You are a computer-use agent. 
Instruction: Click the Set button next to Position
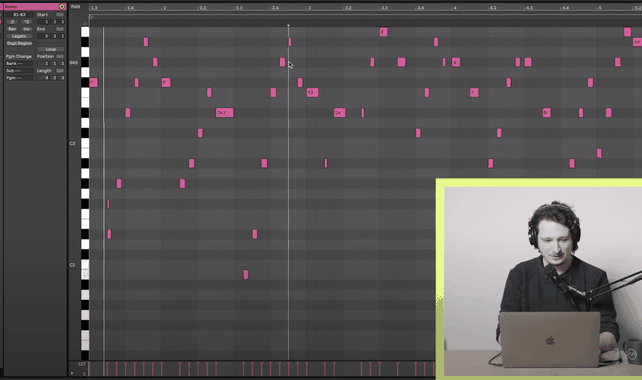point(60,56)
